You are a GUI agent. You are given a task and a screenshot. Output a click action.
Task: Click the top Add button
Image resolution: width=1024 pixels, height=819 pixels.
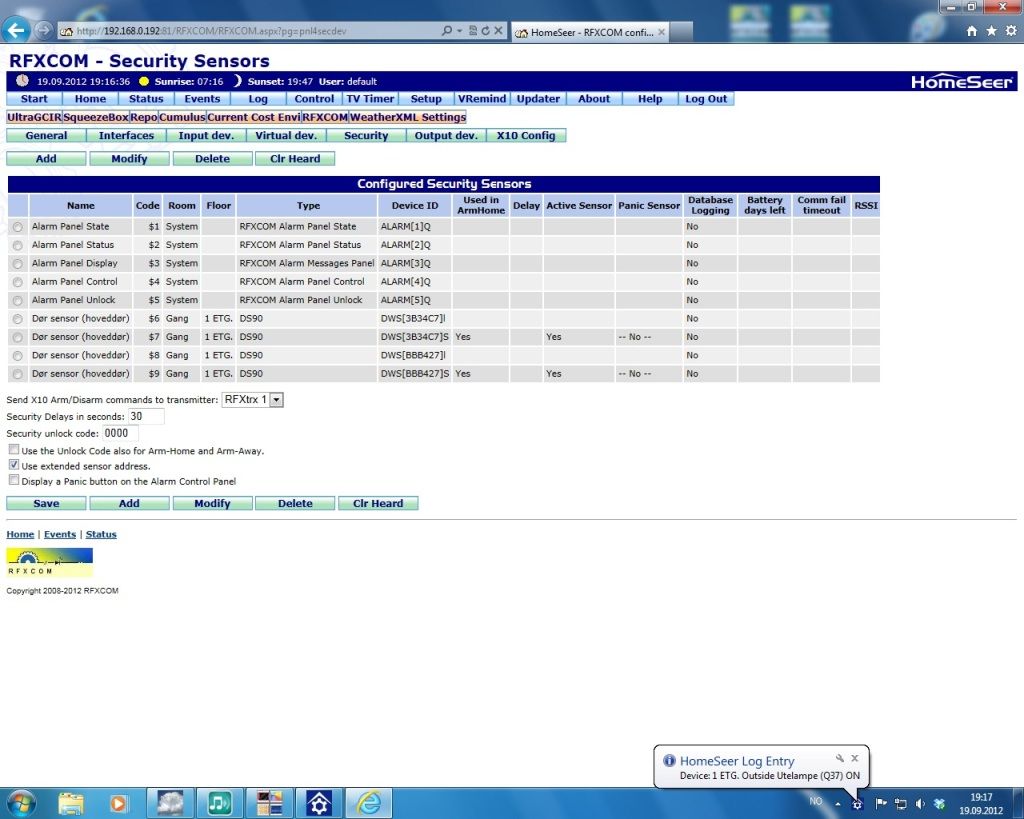pos(46,159)
